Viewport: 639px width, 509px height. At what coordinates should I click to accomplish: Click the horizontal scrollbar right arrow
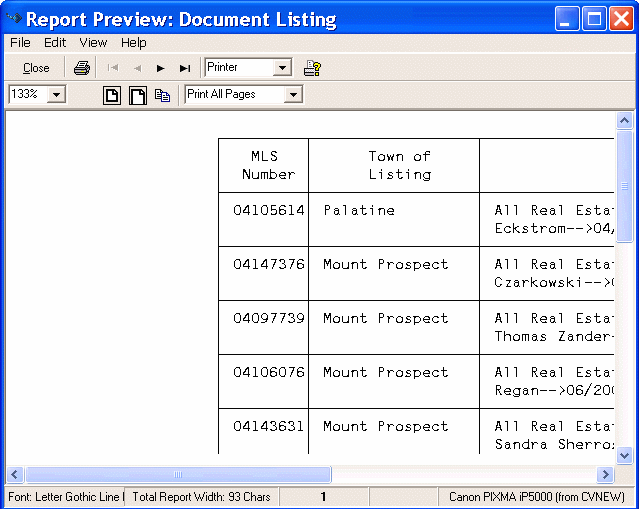[605, 474]
